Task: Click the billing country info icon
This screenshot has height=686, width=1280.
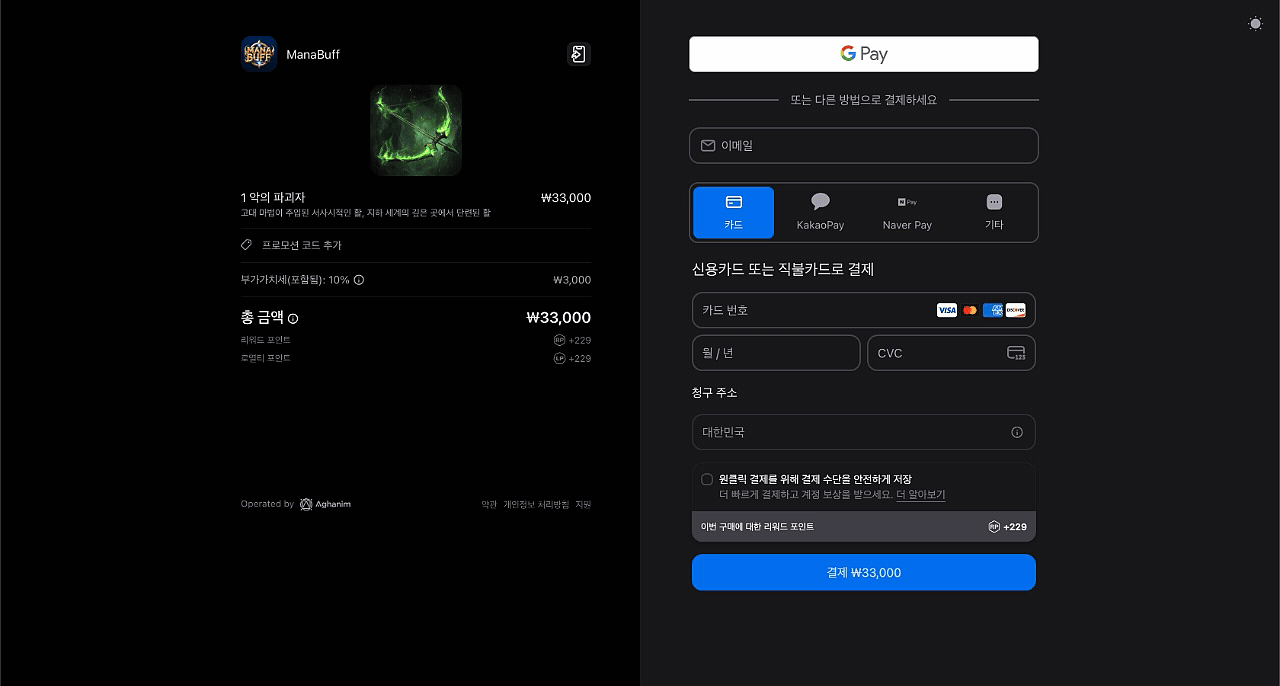Action: [x=1016, y=432]
